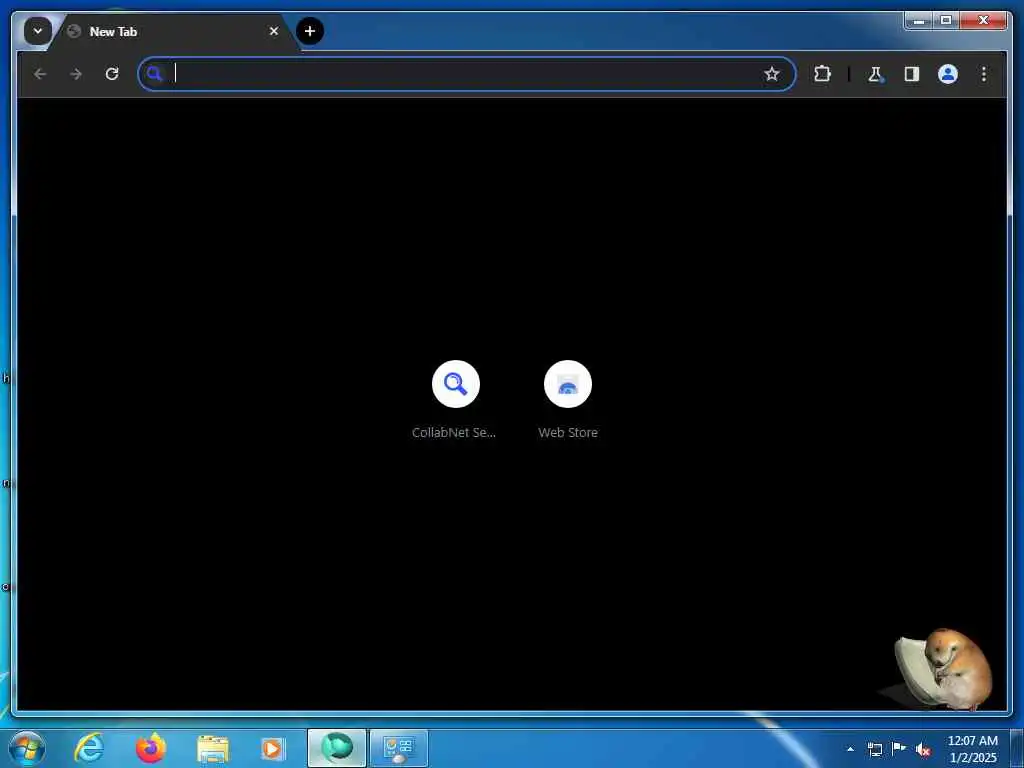Open a new tab with plus button

point(310,31)
